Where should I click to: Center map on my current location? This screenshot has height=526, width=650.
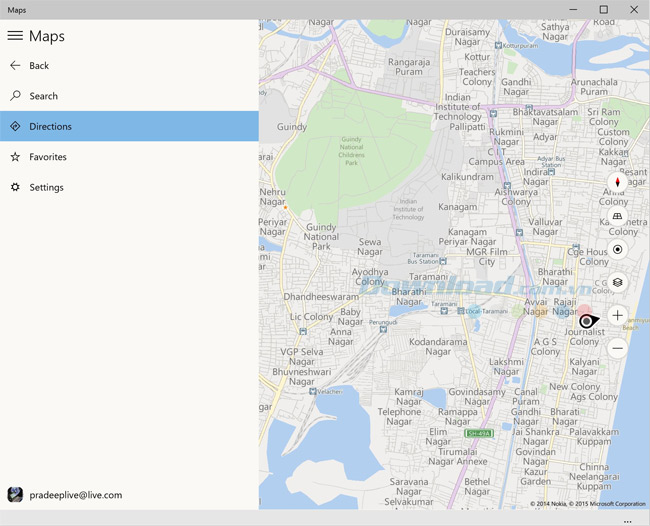(x=617, y=249)
